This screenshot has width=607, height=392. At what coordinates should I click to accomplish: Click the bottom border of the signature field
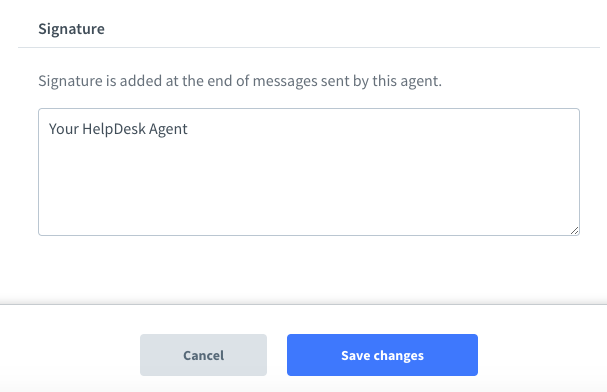click(x=309, y=235)
